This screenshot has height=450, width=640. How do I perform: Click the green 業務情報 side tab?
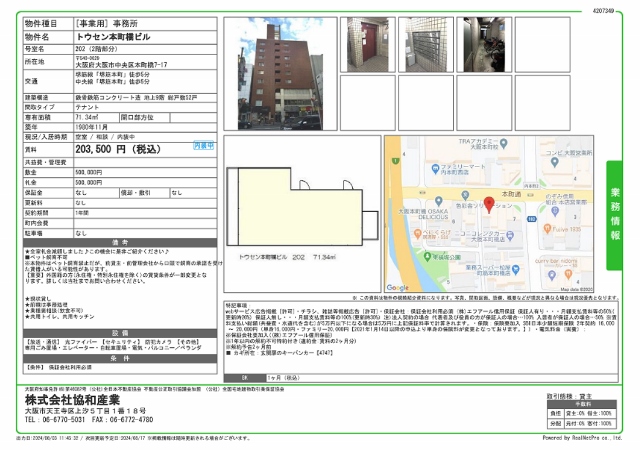click(614, 215)
